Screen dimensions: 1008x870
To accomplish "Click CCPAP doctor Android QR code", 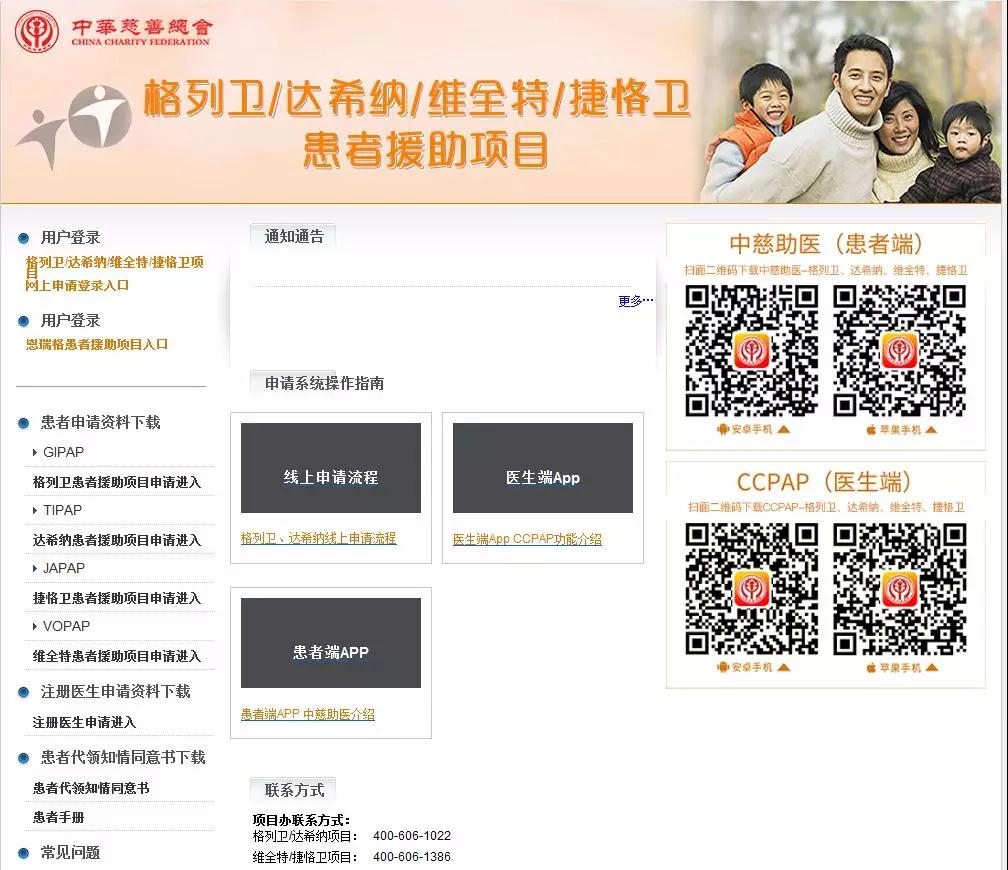I will (x=752, y=589).
